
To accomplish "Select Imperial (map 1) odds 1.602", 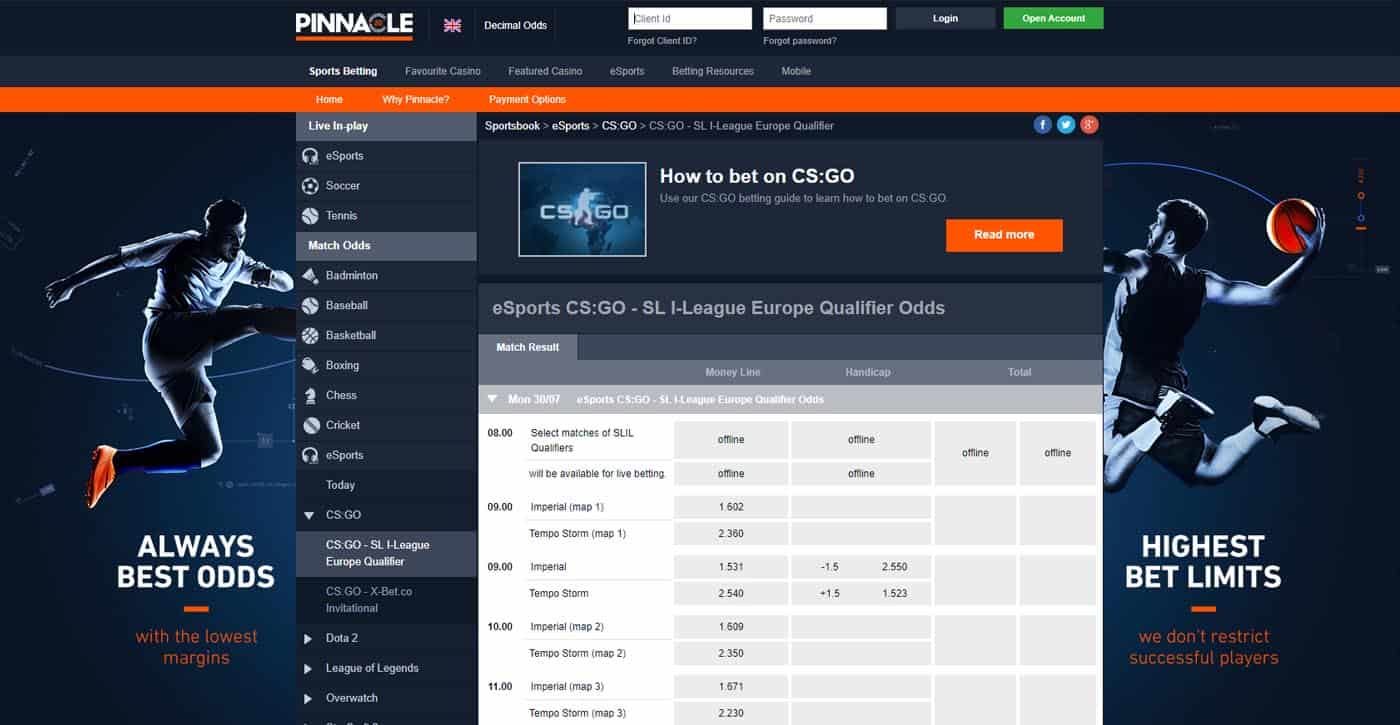I will tap(731, 507).
